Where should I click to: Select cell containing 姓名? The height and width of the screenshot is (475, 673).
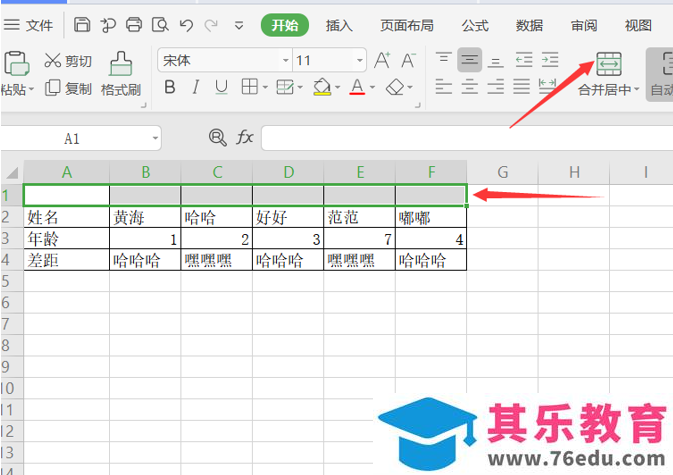[67, 218]
